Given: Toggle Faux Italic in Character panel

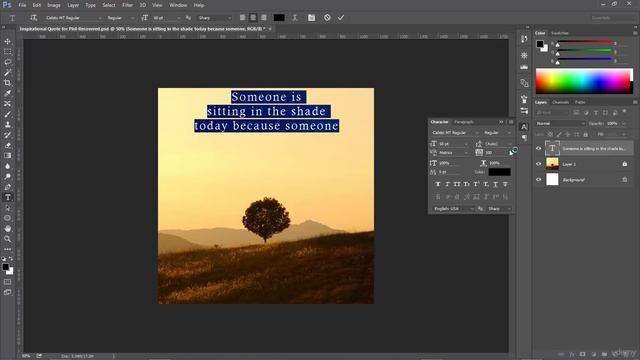Looking at the screenshot, I should 447,184.
